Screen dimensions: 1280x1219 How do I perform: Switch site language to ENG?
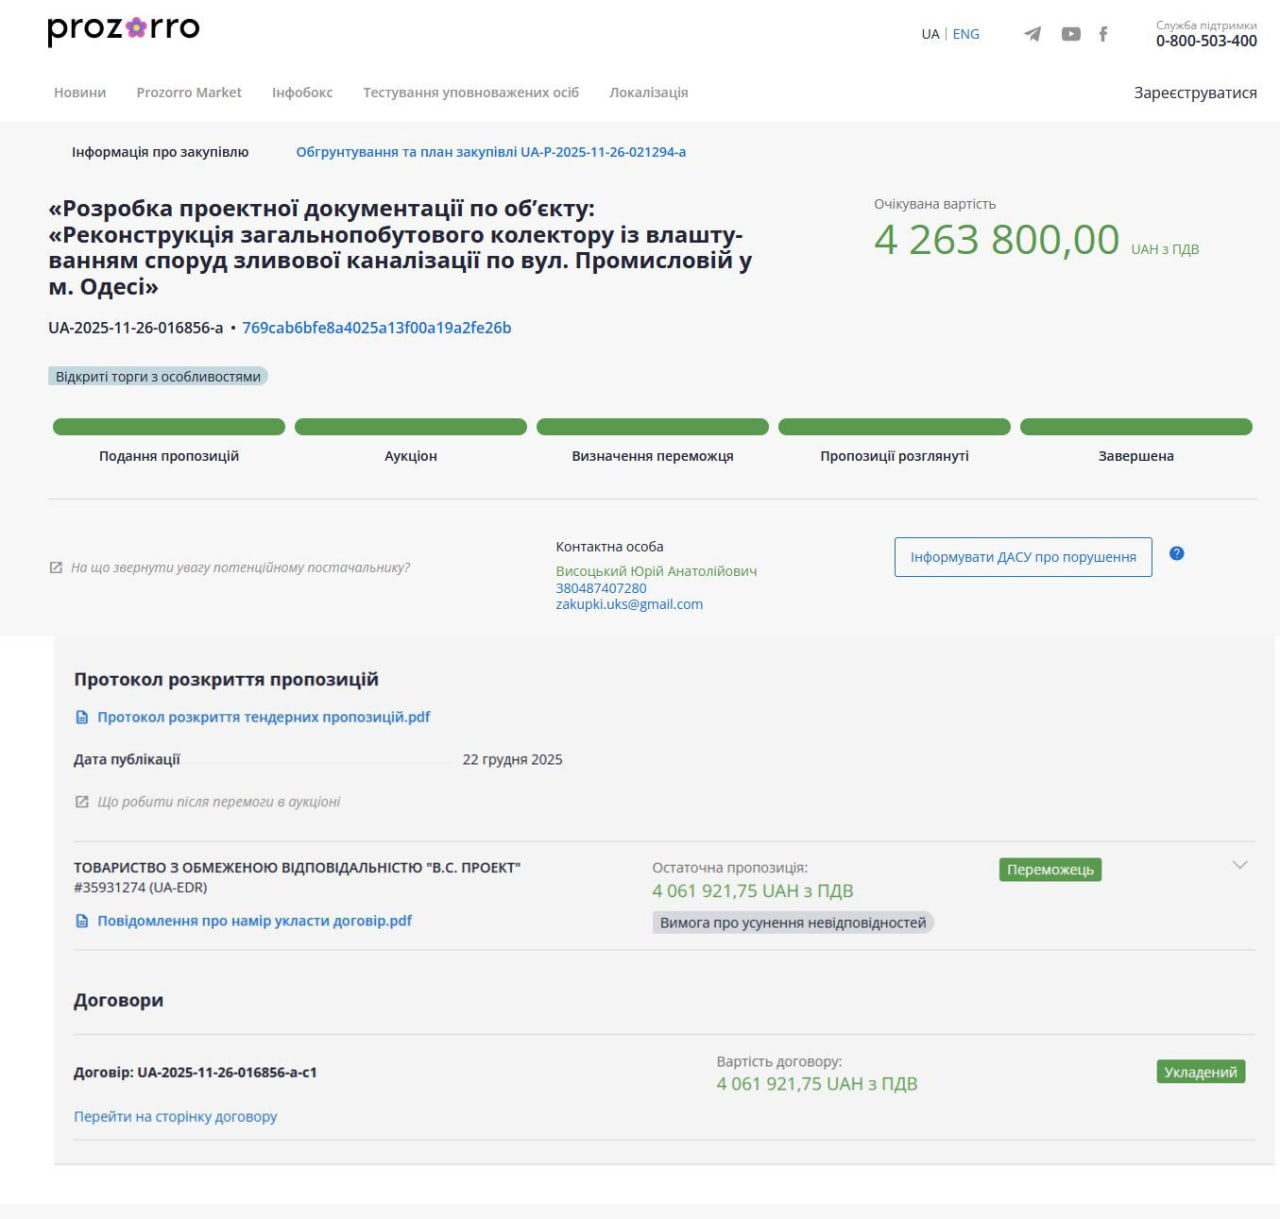pos(966,34)
